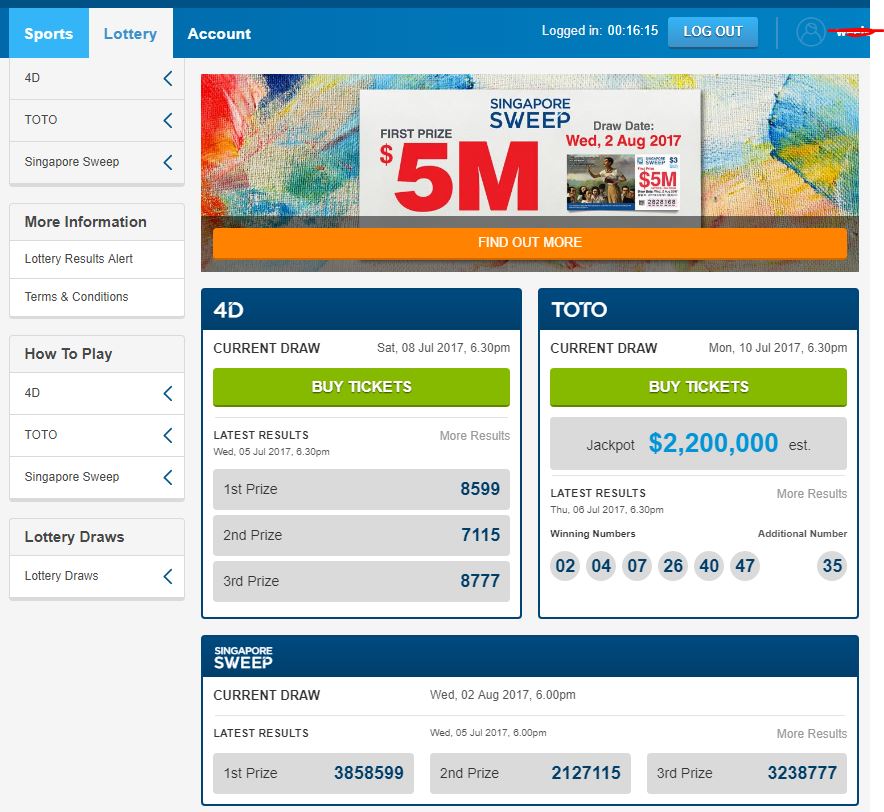
Task: Click Sweep current draw date Wed, 02 Aug 2017
Action: 503,695
